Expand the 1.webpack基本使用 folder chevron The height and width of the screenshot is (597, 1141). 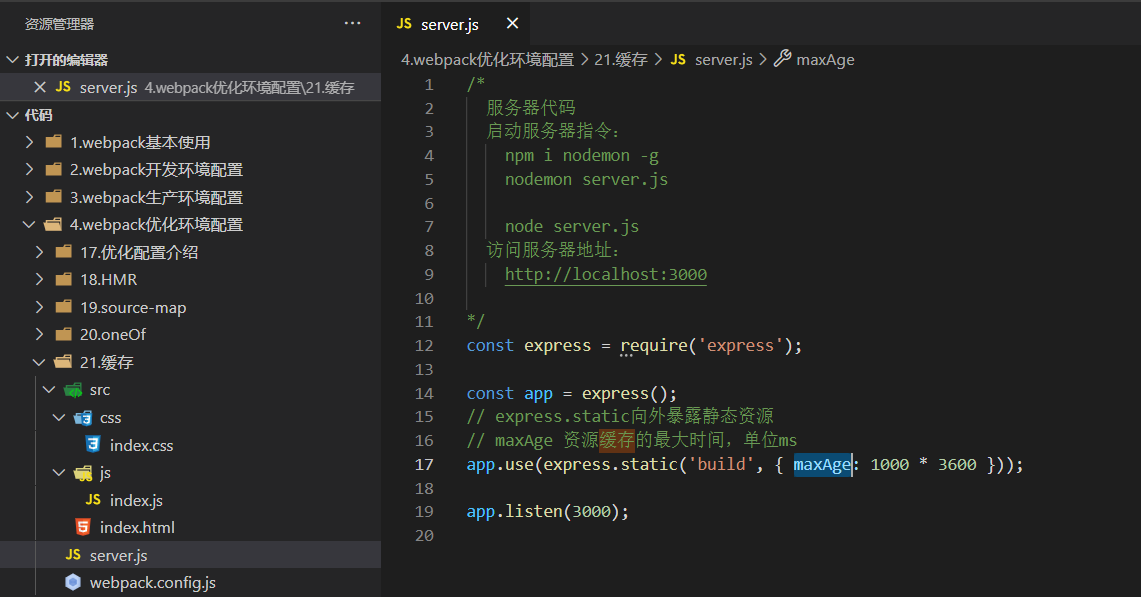click(29, 142)
